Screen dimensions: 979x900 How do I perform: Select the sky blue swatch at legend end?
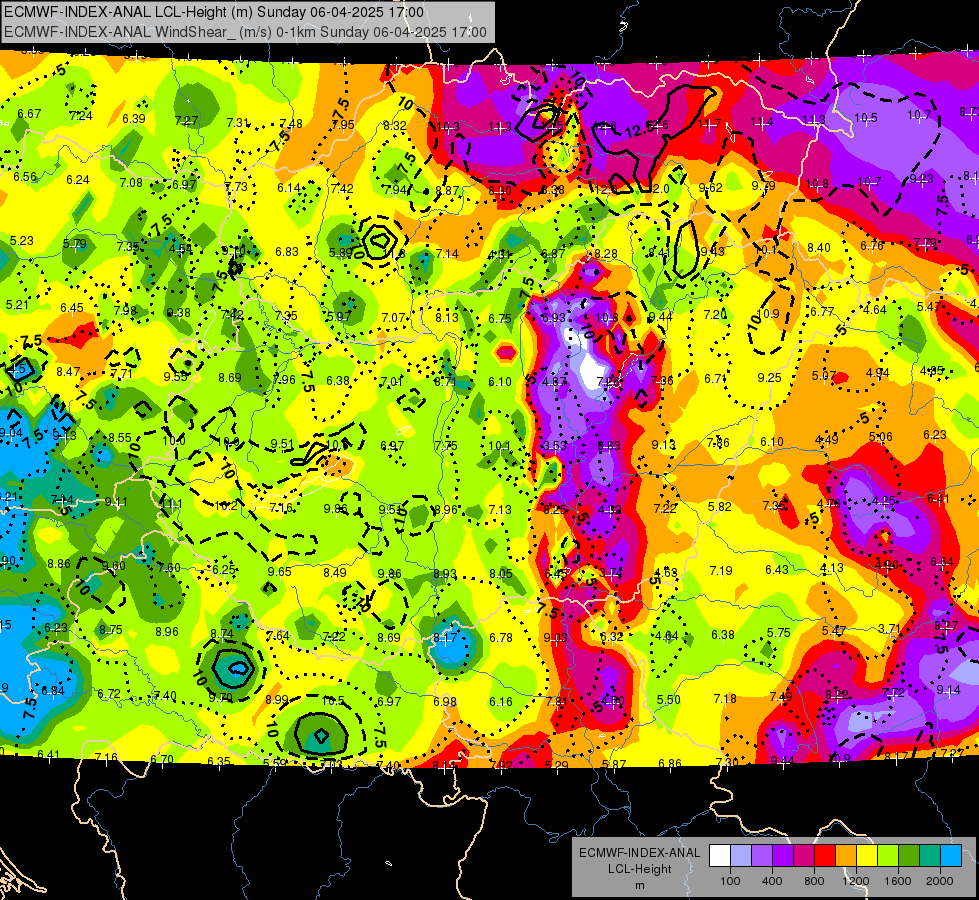[x=951, y=856]
